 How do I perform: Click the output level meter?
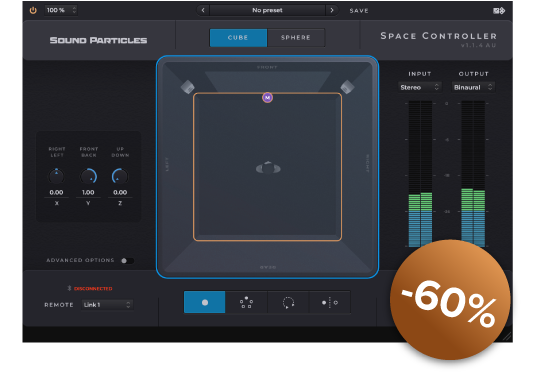(x=473, y=174)
